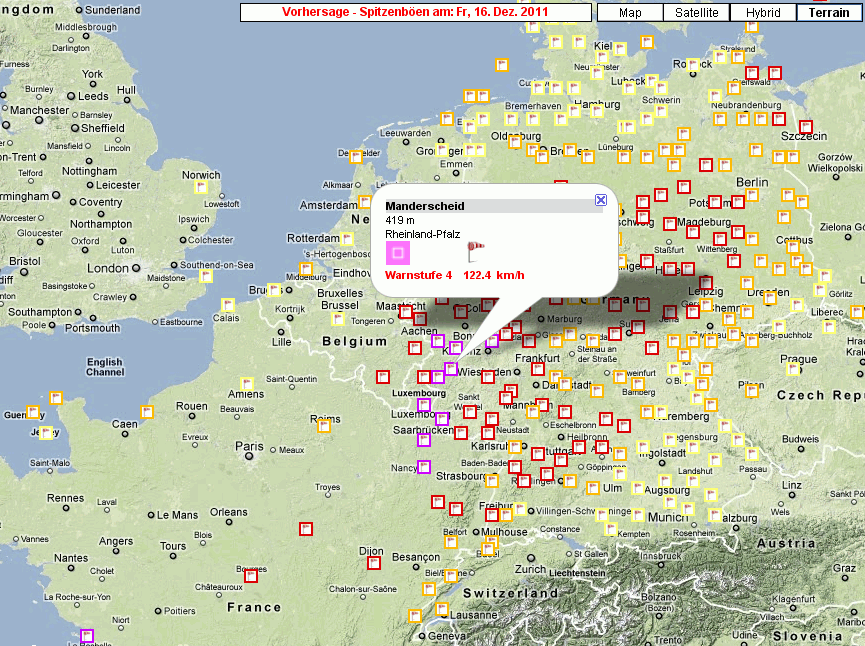Click the orange marker at Den Helder
The height and width of the screenshot is (646, 865).
pos(356,157)
